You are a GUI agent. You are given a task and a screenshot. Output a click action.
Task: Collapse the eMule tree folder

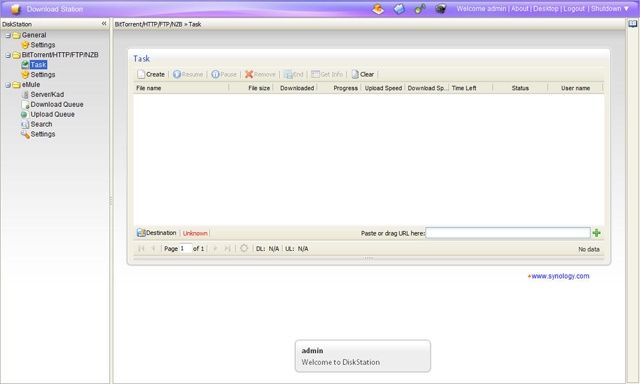click(8, 85)
